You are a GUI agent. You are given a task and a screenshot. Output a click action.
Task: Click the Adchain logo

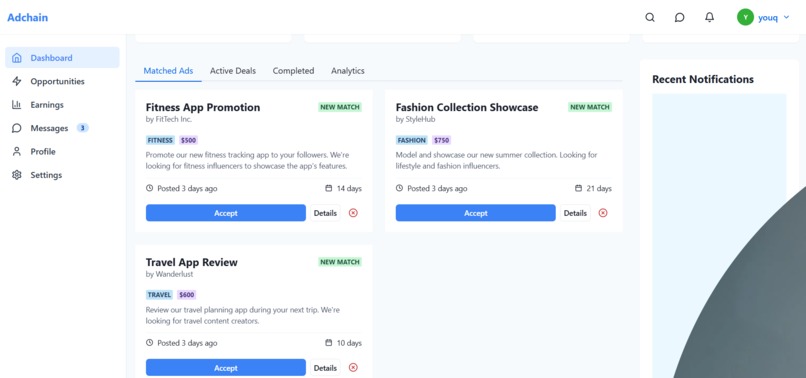pos(27,17)
